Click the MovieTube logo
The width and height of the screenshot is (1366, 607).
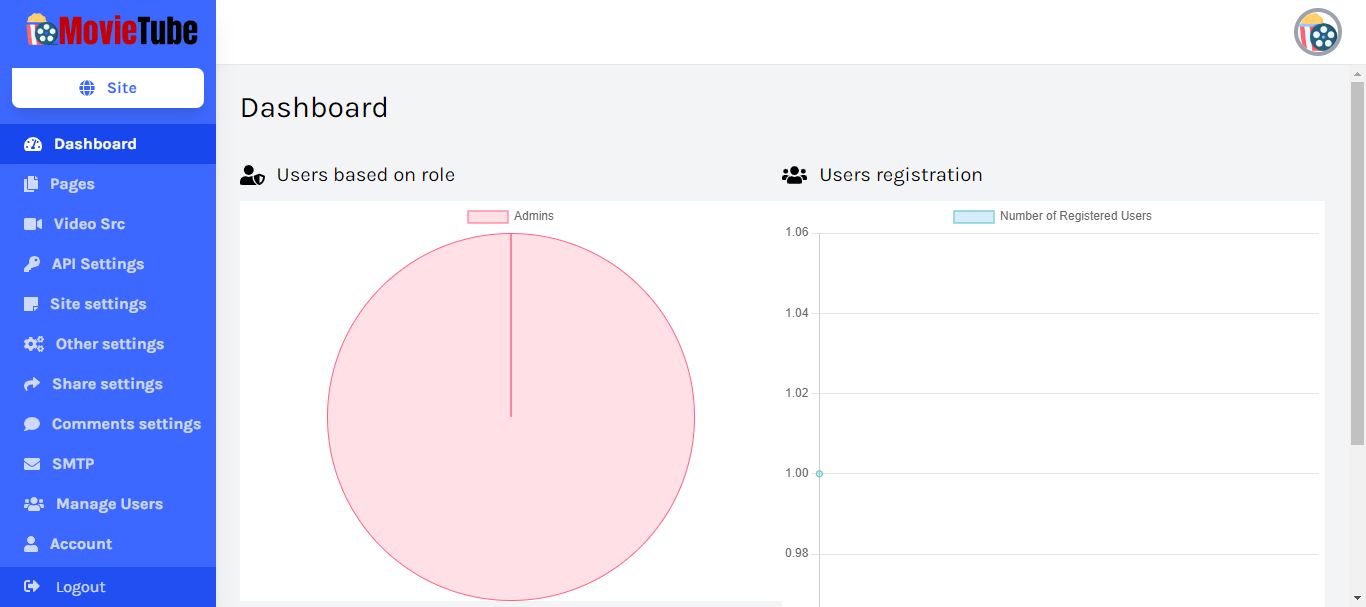[x=111, y=31]
